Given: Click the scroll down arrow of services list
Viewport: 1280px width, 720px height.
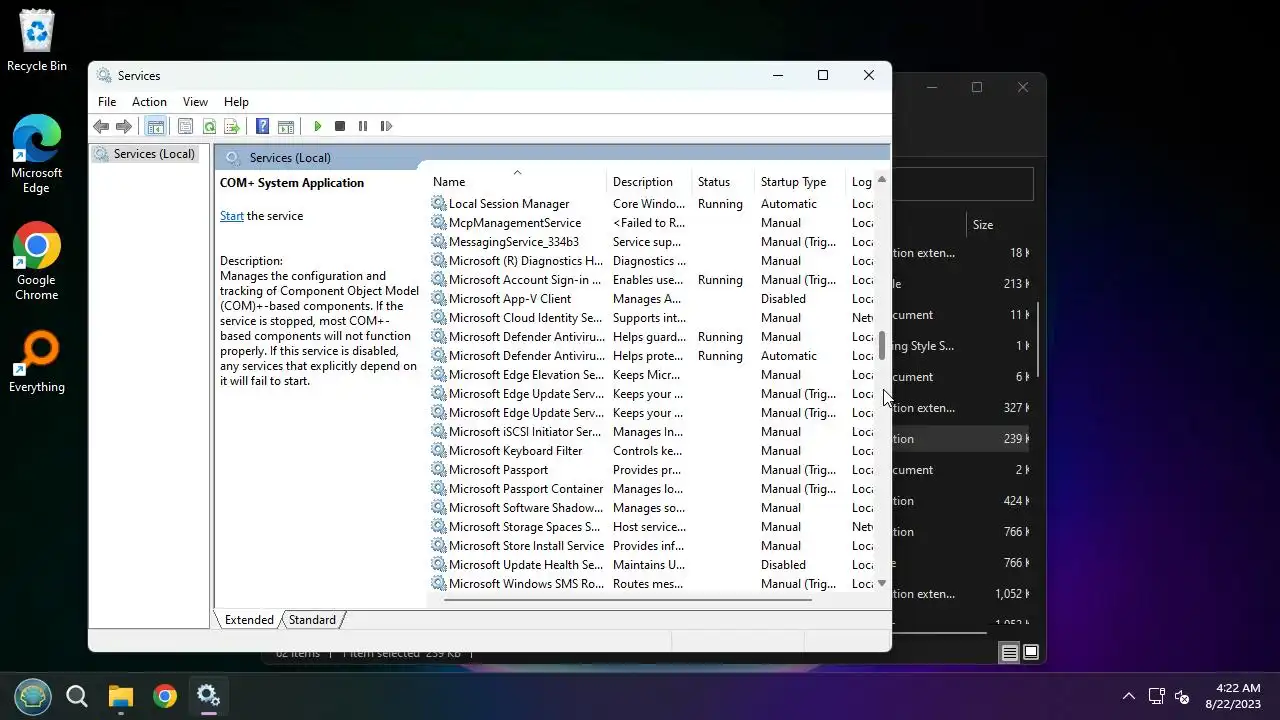Looking at the screenshot, I should click(x=882, y=583).
